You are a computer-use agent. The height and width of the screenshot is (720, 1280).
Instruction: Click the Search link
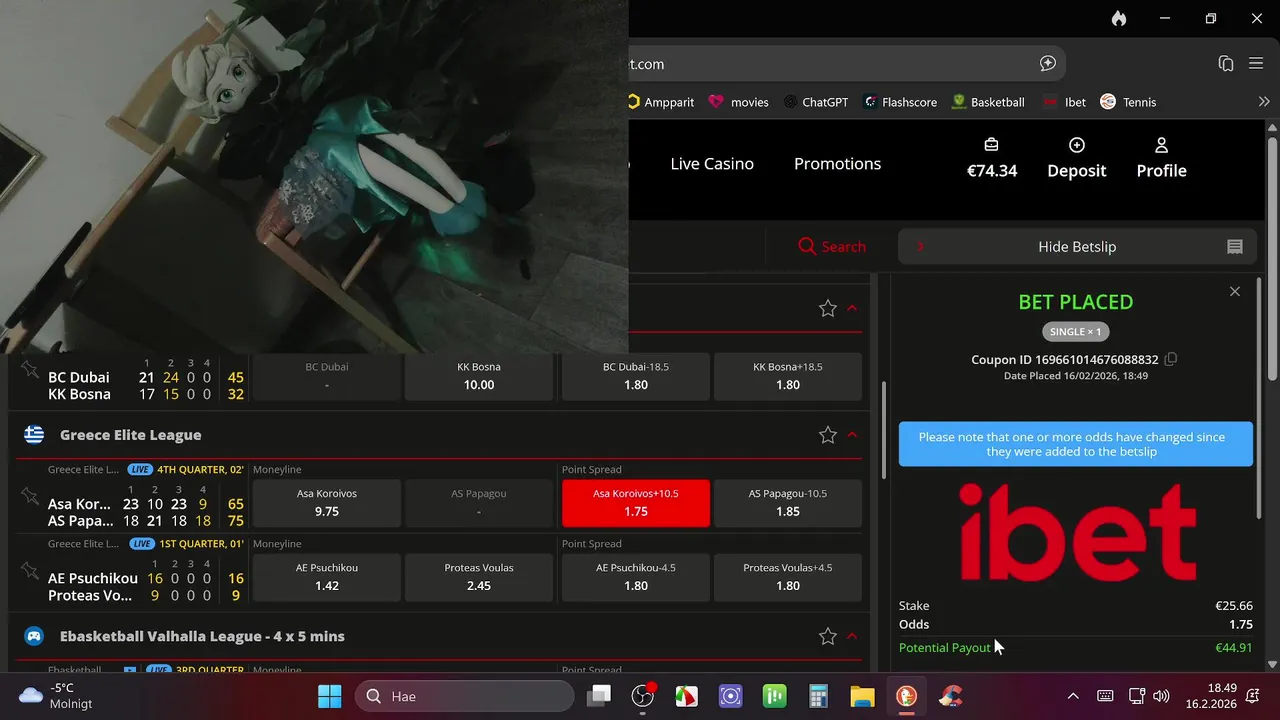click(832, 247)
